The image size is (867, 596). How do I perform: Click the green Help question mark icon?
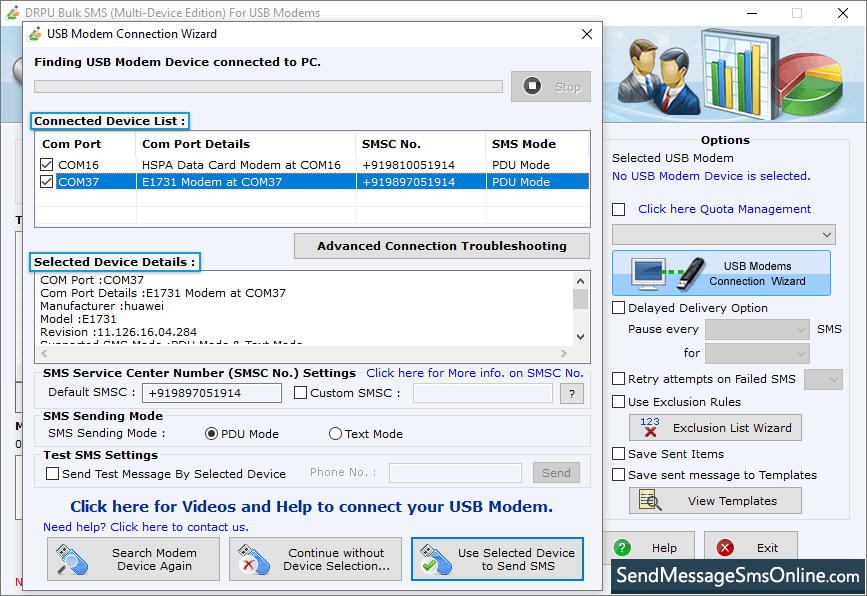tap(623, 548)
